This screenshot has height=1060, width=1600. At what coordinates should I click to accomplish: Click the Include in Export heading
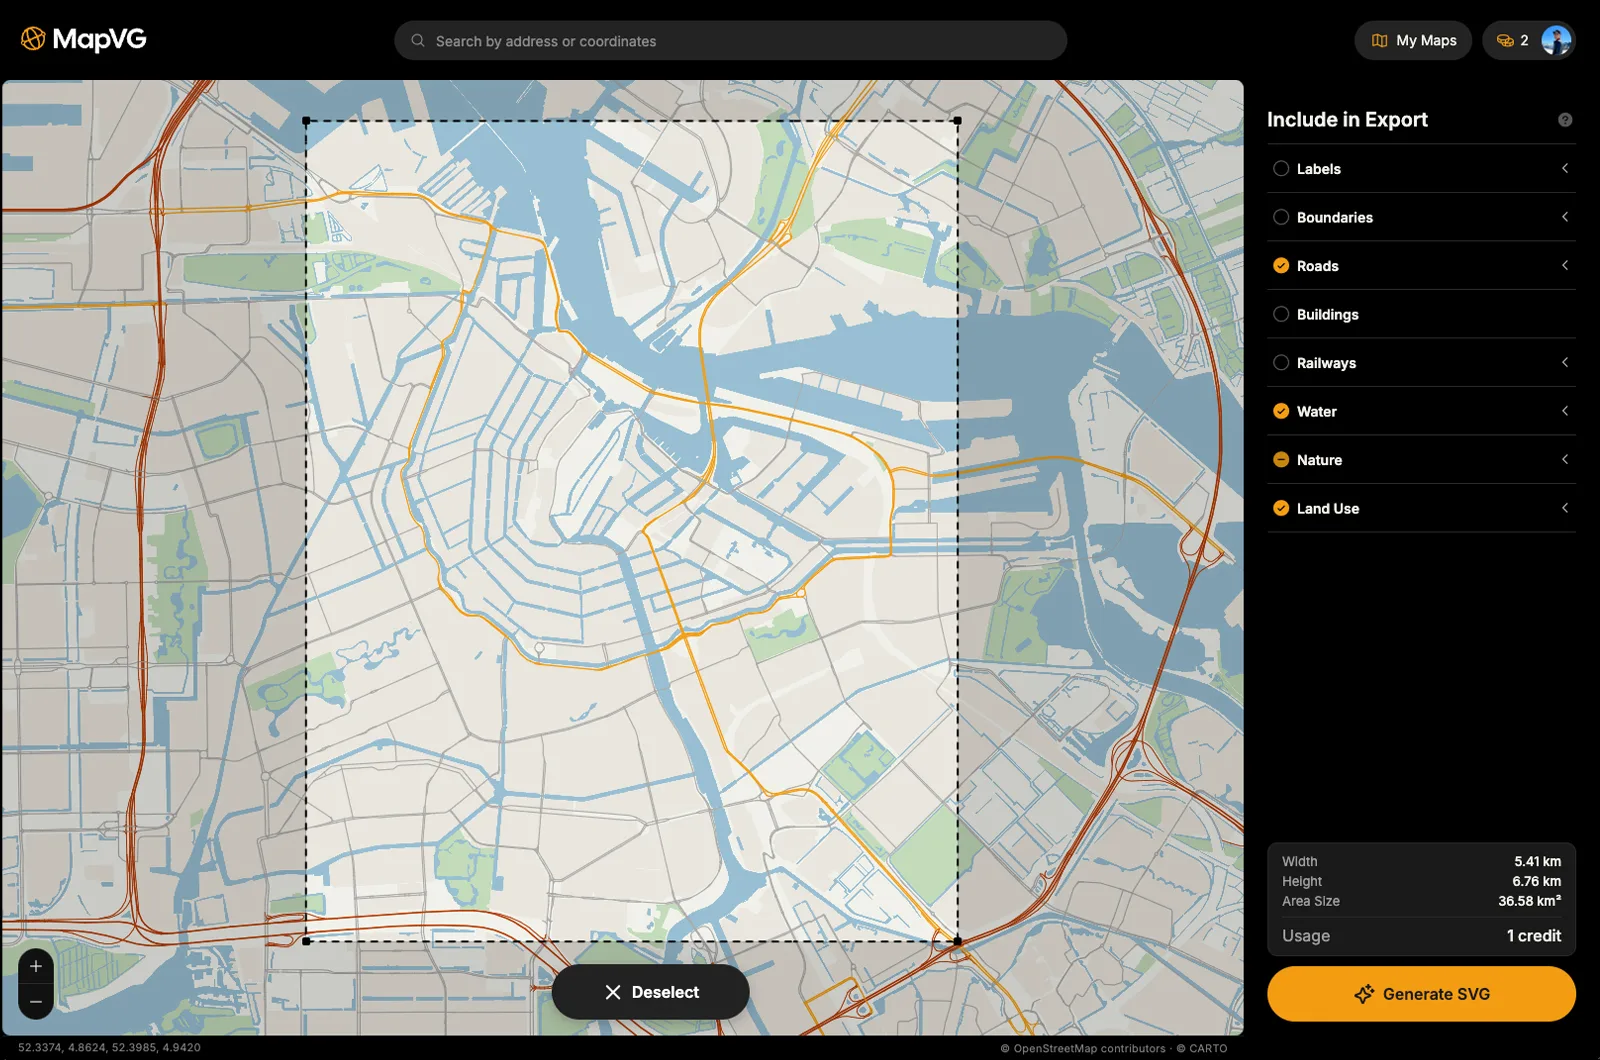tap(1347, 120)
